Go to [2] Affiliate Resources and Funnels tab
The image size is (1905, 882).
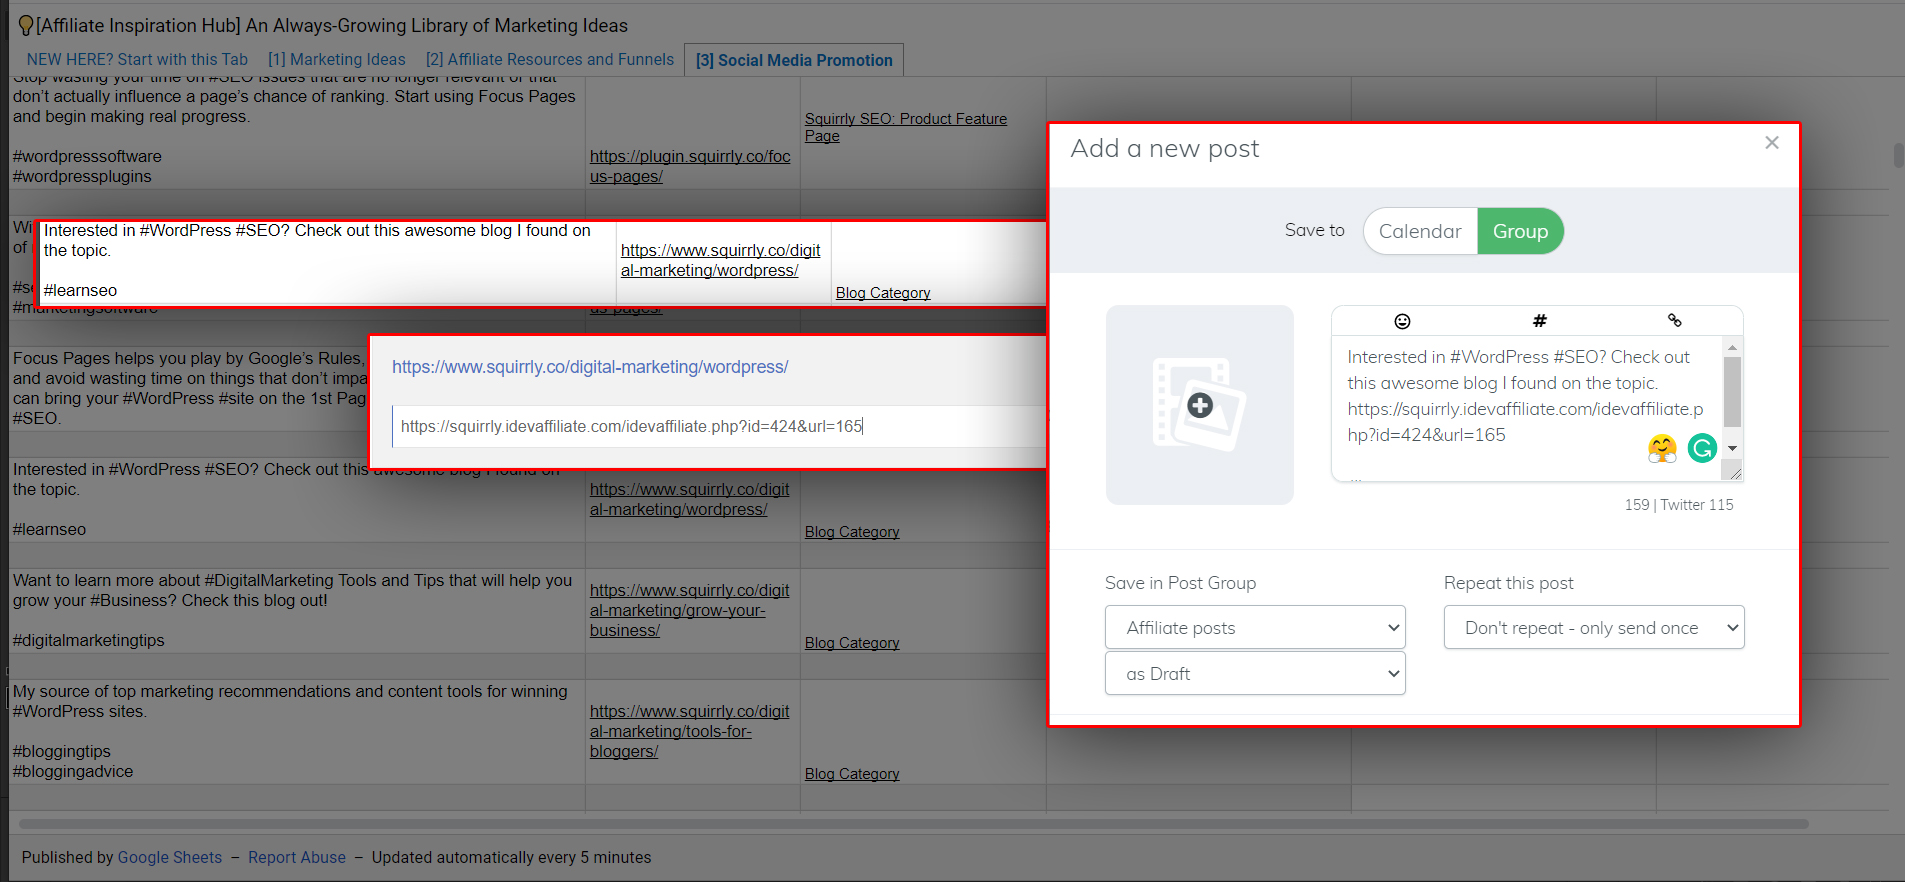(550, 60)
